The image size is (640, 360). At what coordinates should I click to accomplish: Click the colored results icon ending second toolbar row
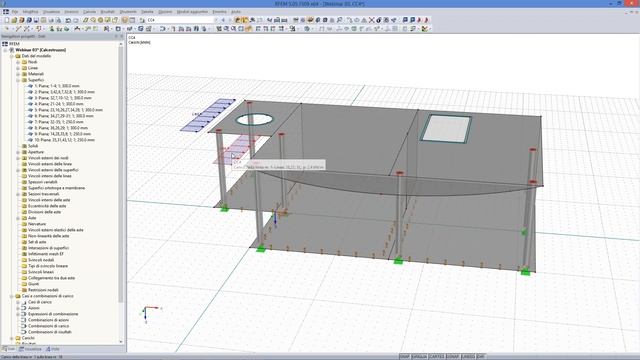(x=425, y=29)
